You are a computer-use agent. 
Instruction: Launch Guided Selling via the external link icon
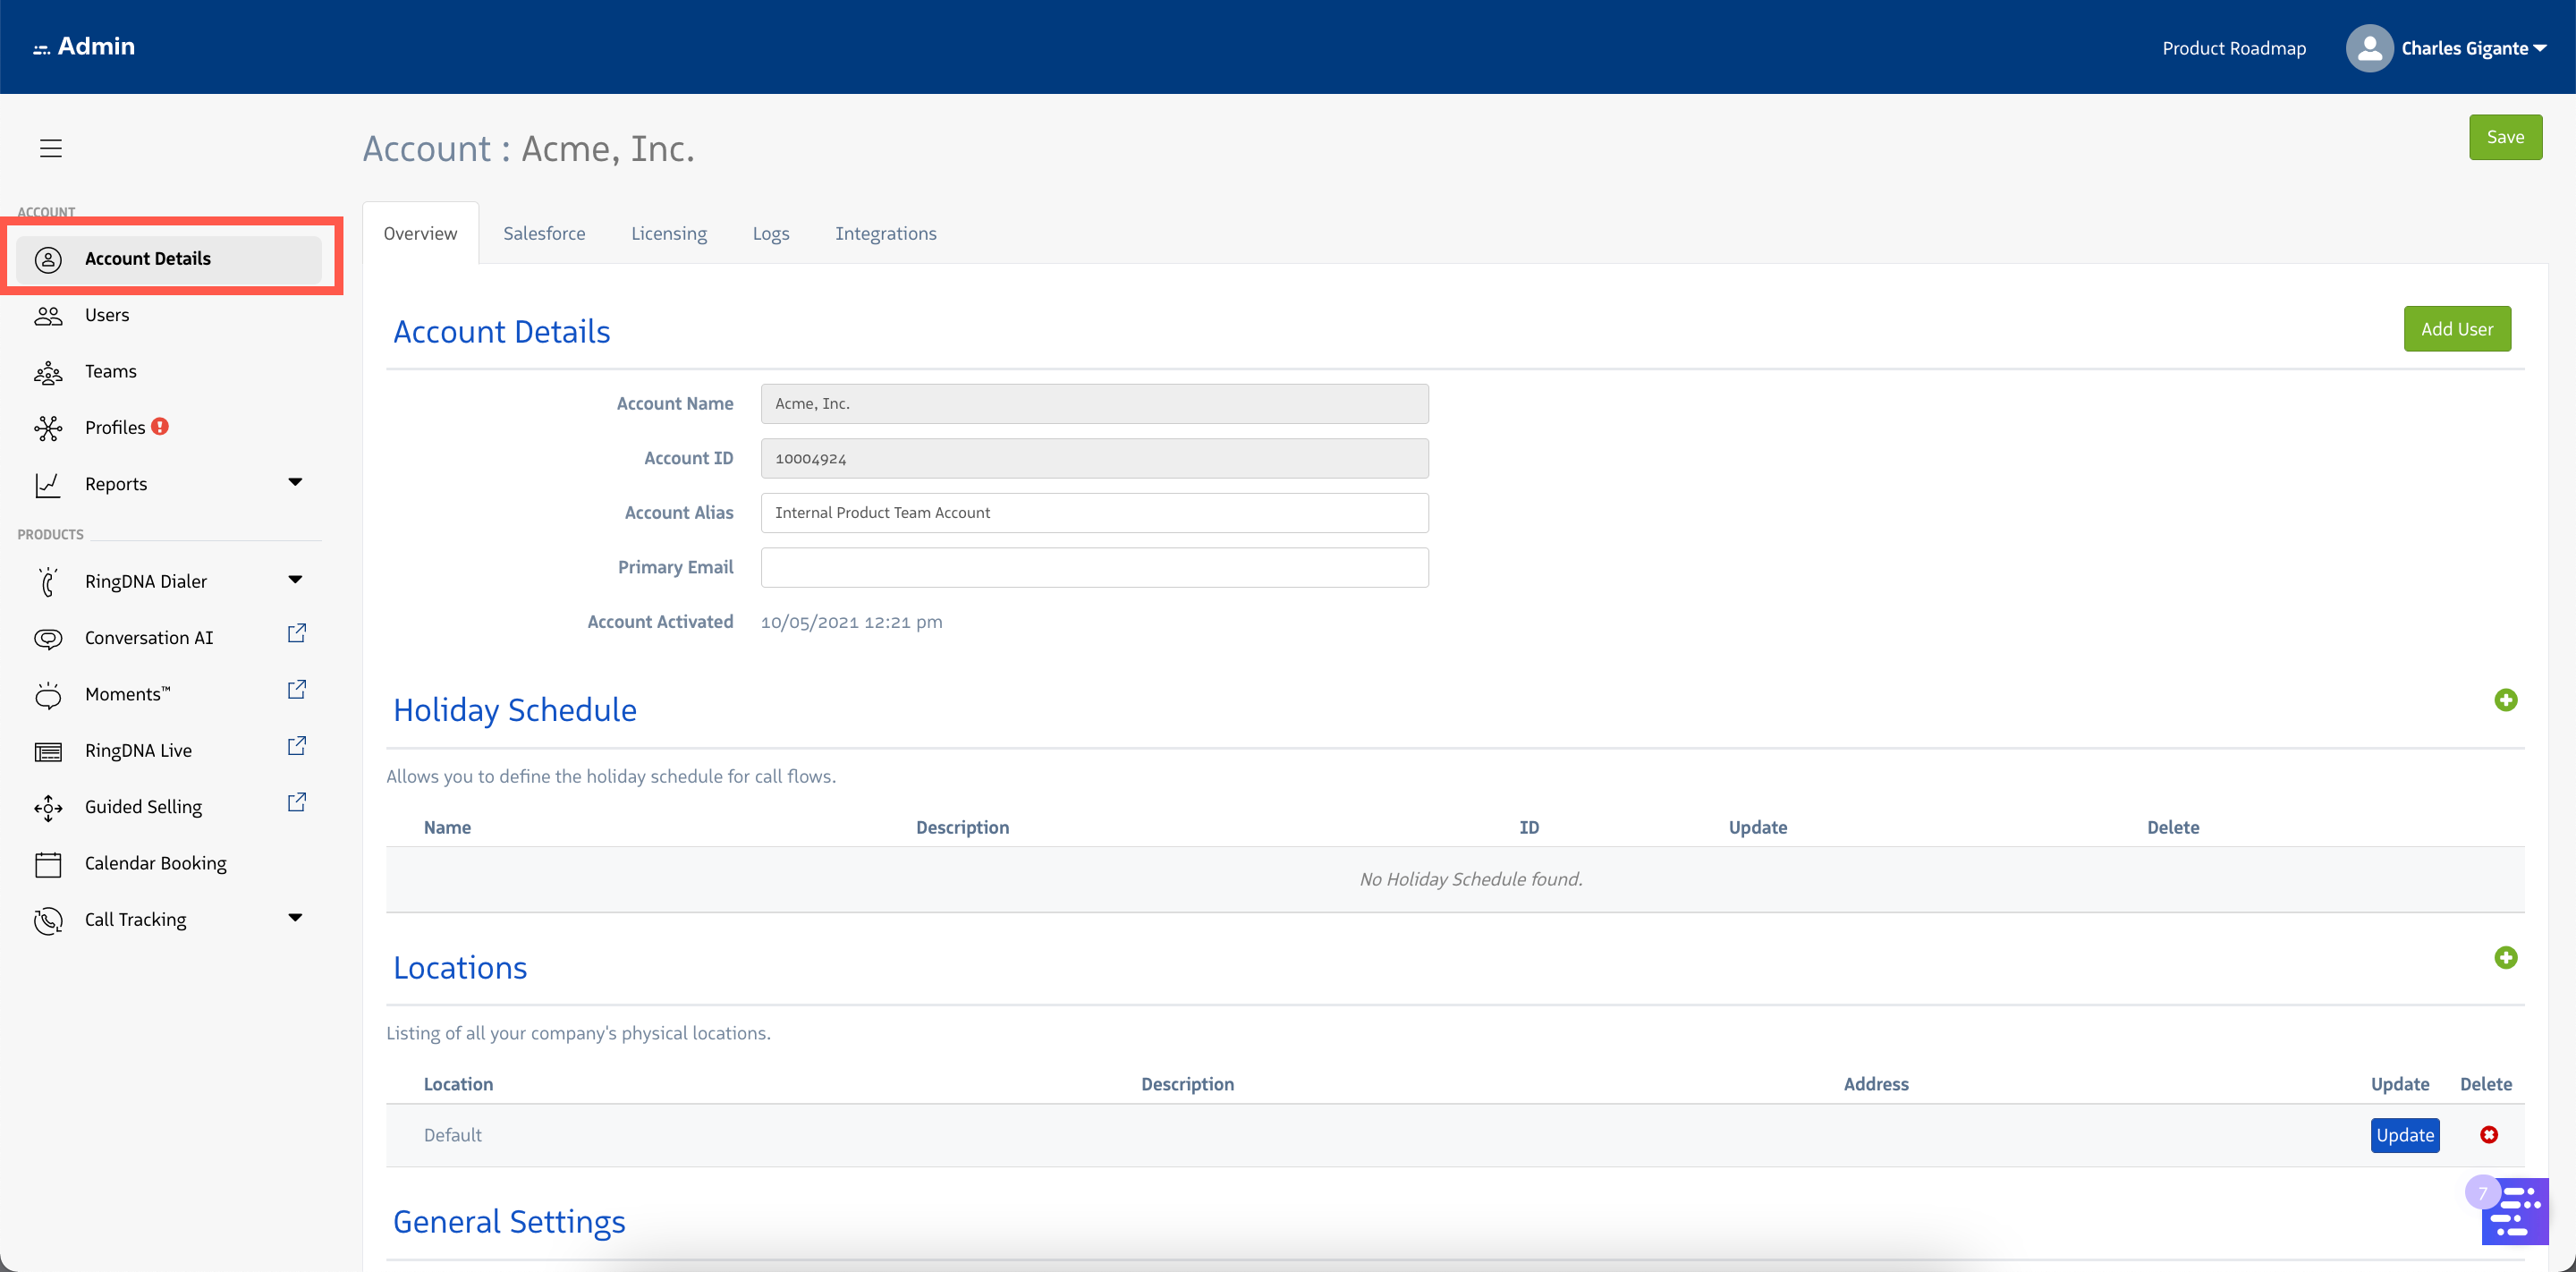click(x=296, y=802)
